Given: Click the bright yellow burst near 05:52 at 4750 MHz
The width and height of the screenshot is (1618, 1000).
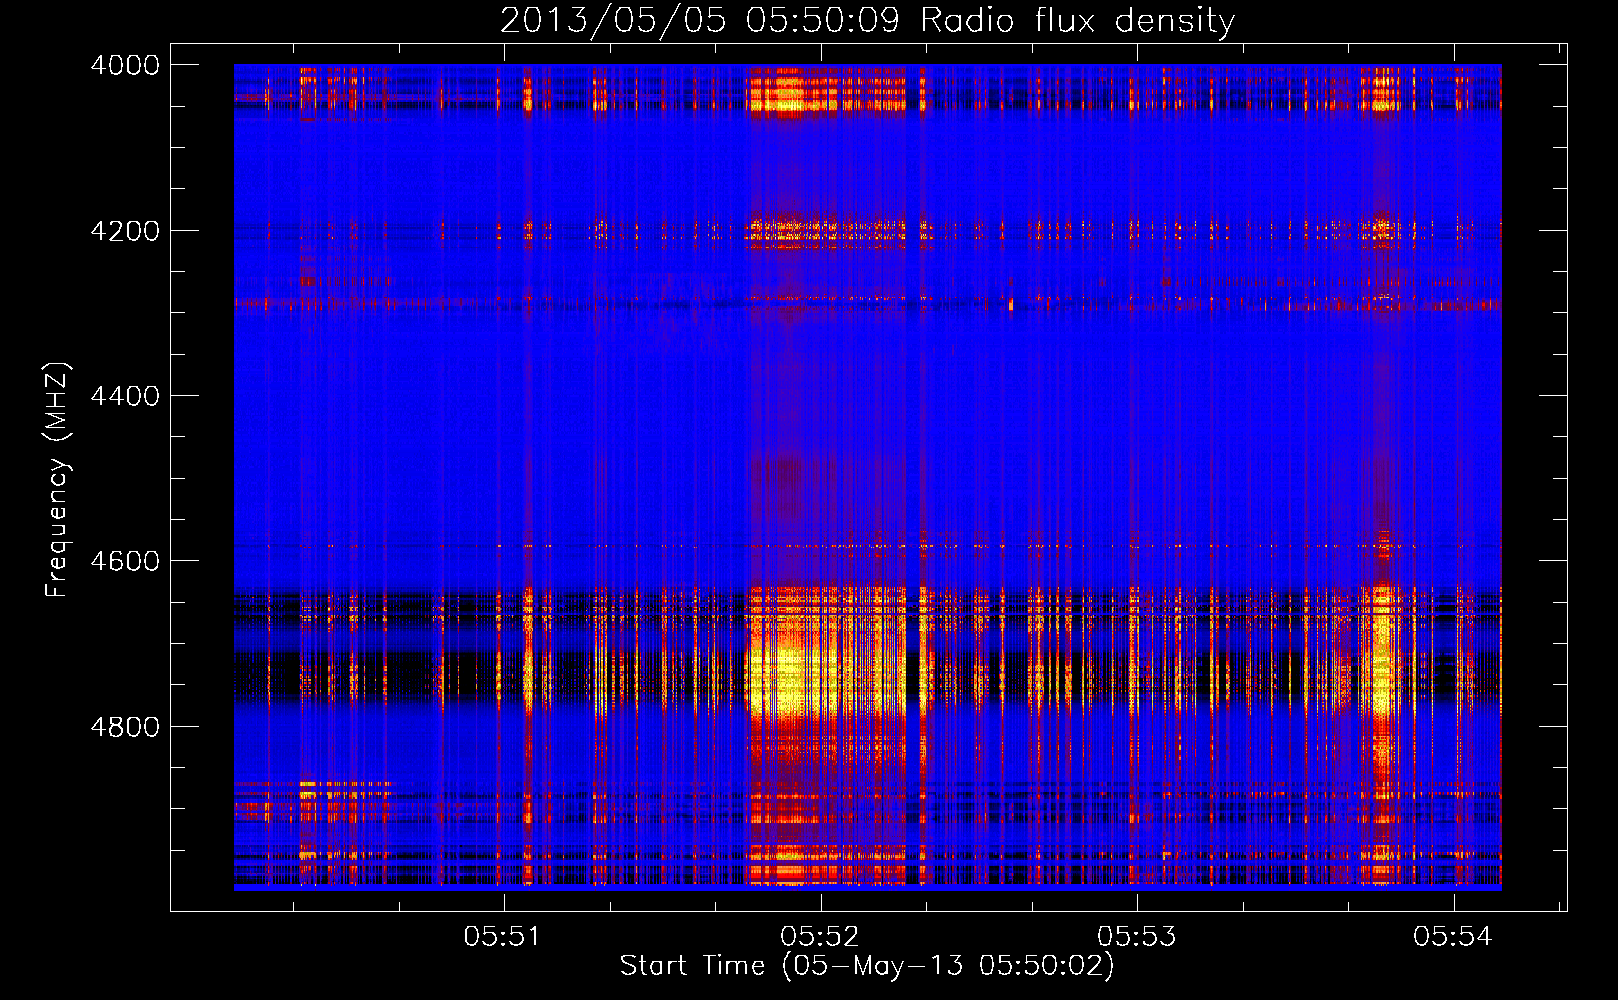Looking at the screenshot, I should click(790, 690).
